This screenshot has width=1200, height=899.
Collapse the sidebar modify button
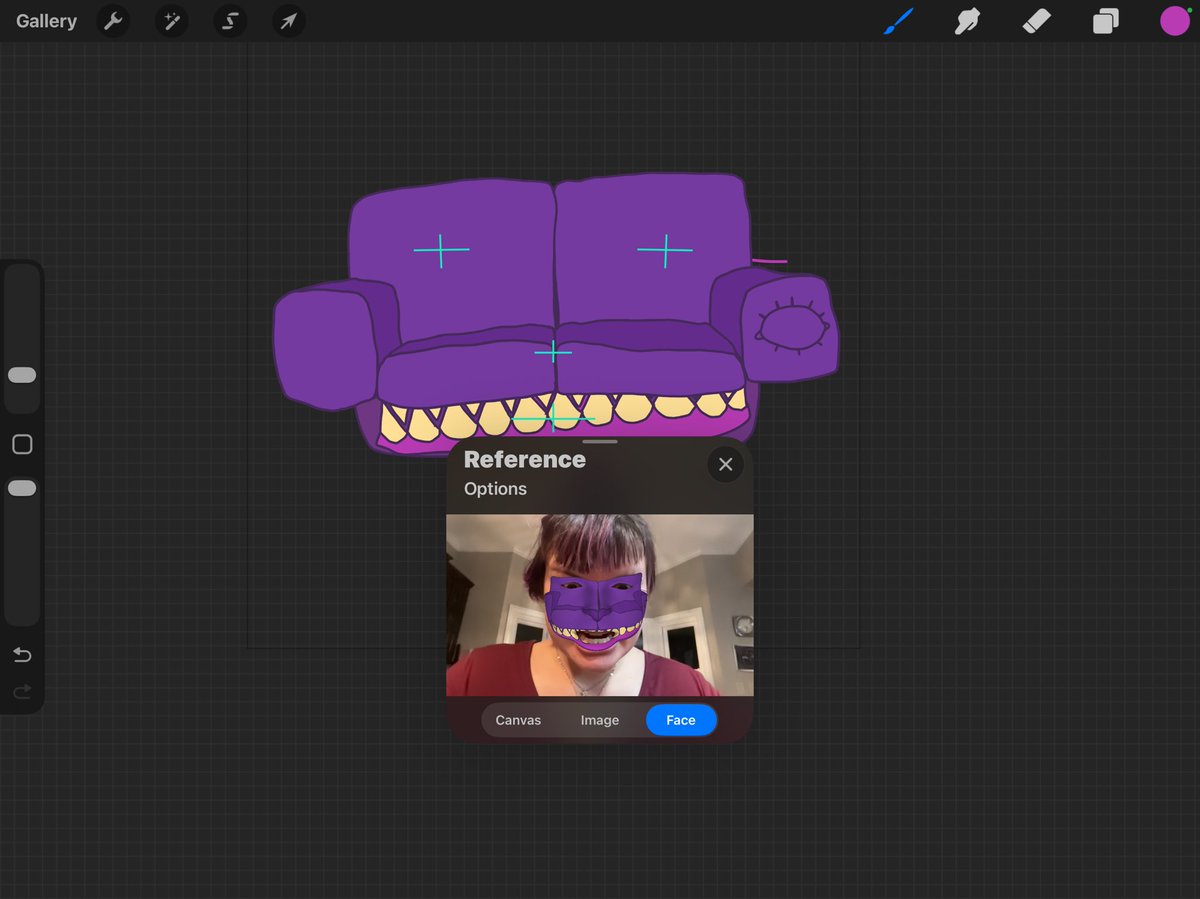click(x=22, y=444)
